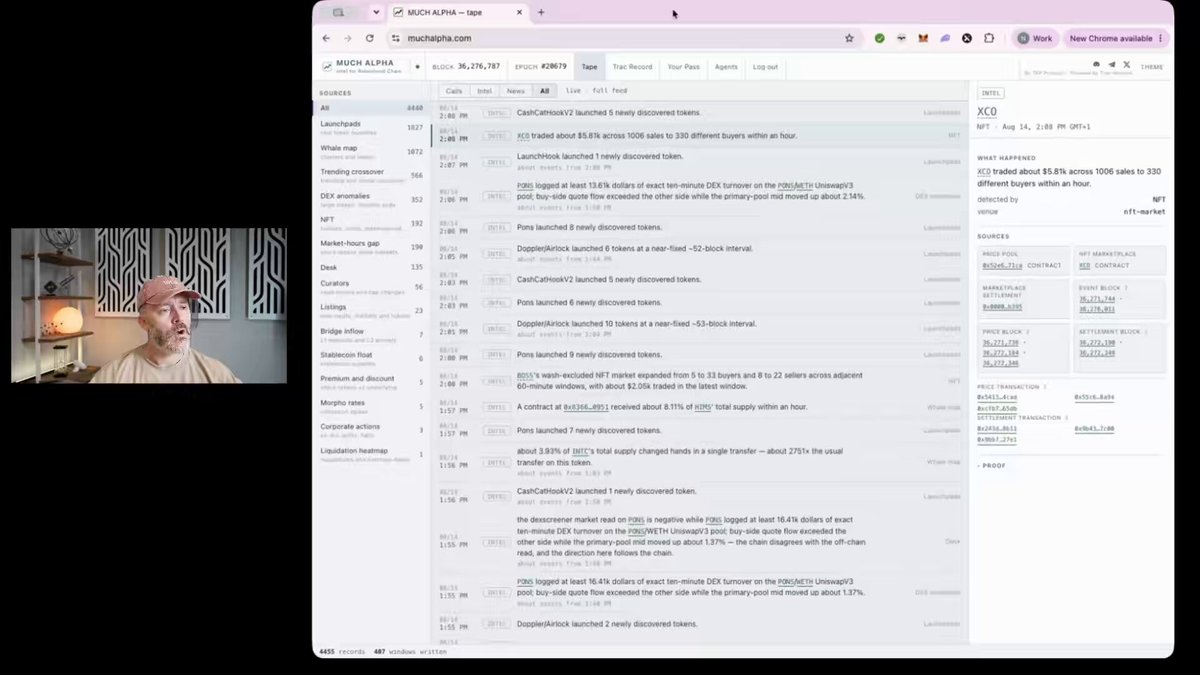
Task: Open the INTC token link in feed
Action: (580, 451)
